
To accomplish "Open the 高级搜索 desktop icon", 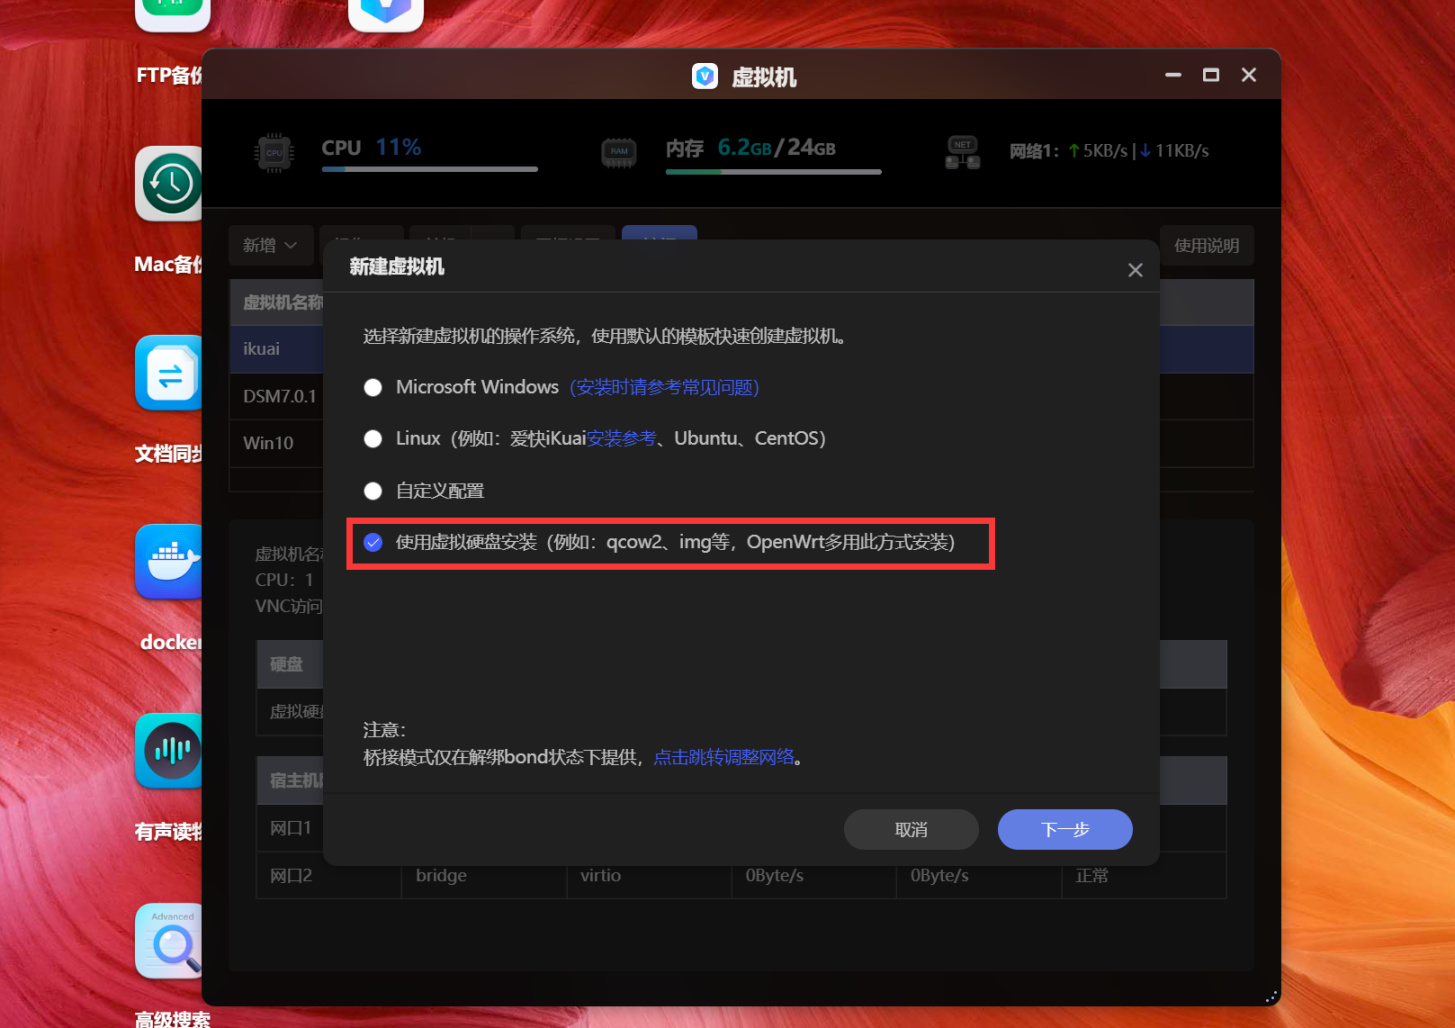I will (x=169, y=941).
